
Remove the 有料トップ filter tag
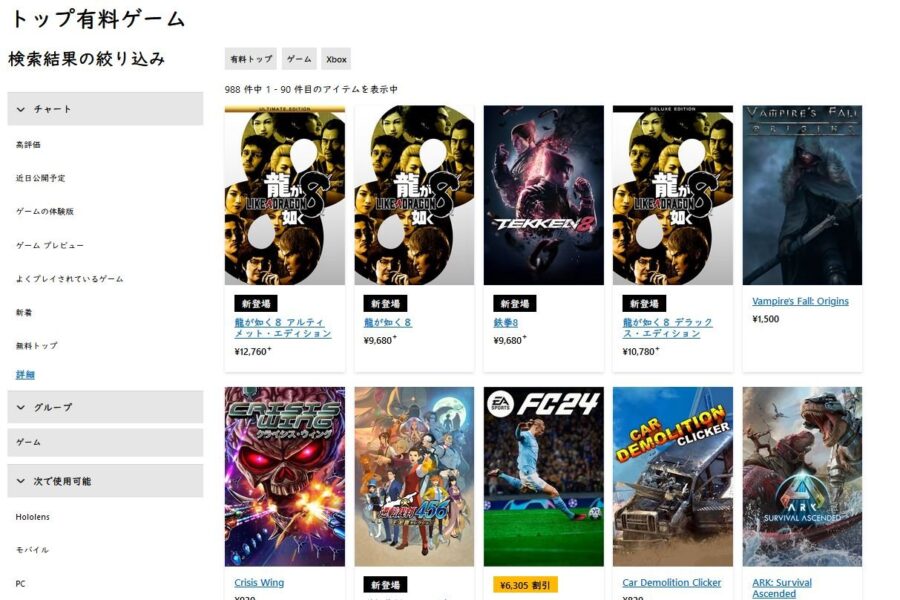(251, 59)
